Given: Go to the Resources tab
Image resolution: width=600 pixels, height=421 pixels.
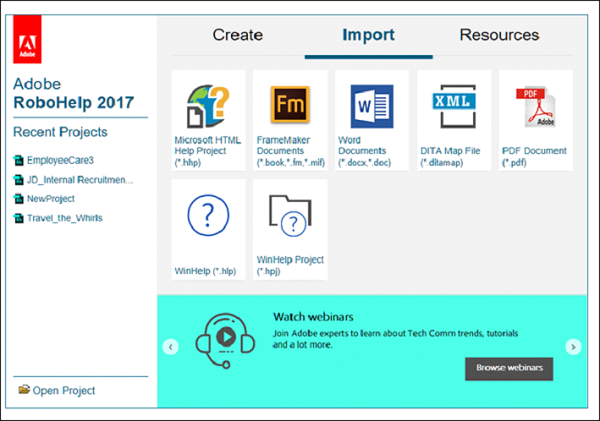Looking at the screenshot, I should click(499, 35).
